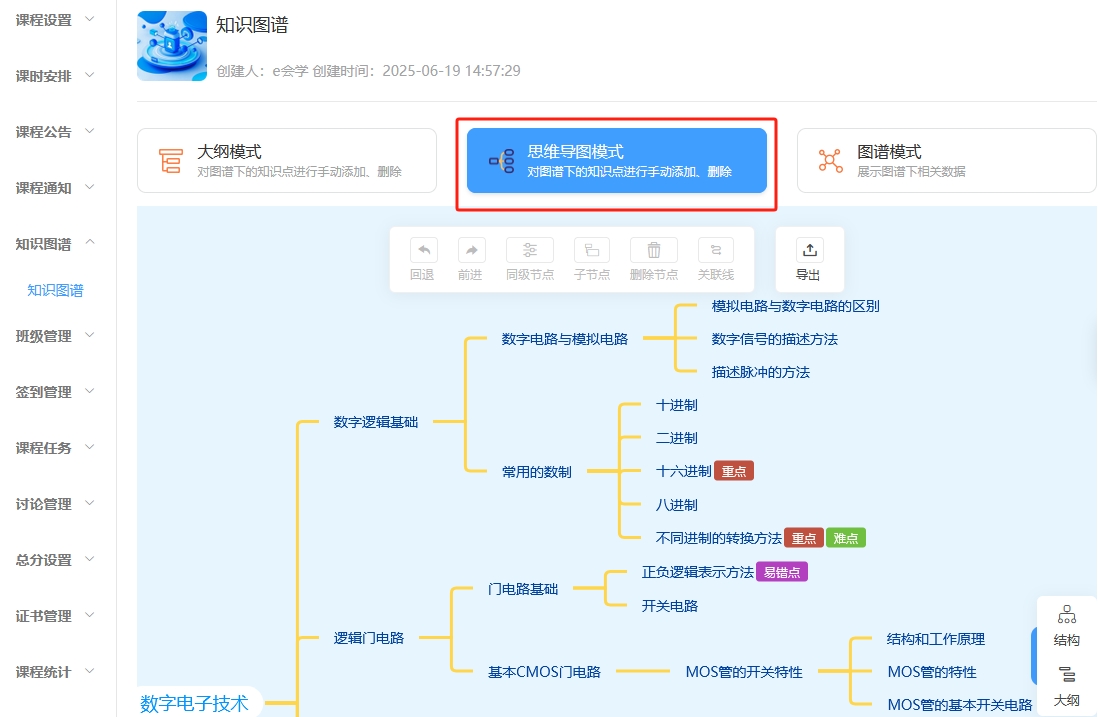Select the 数字逻辑基础 mind map node

[375, 422]
